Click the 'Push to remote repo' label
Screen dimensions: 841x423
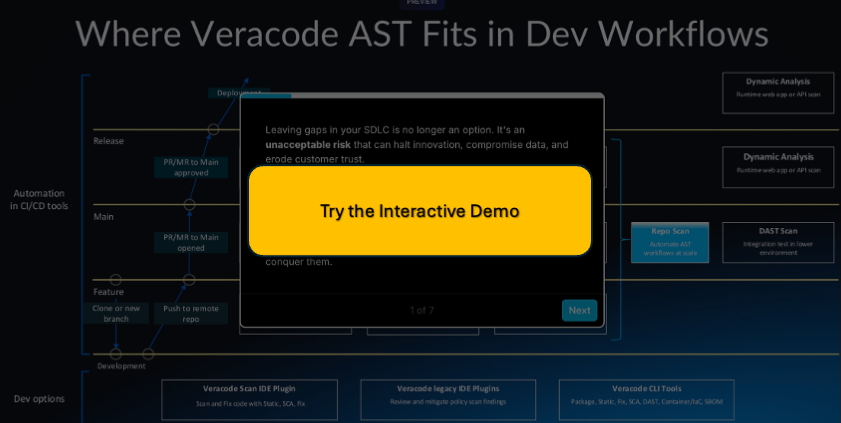pyautogui.click(x=191, y=314)
